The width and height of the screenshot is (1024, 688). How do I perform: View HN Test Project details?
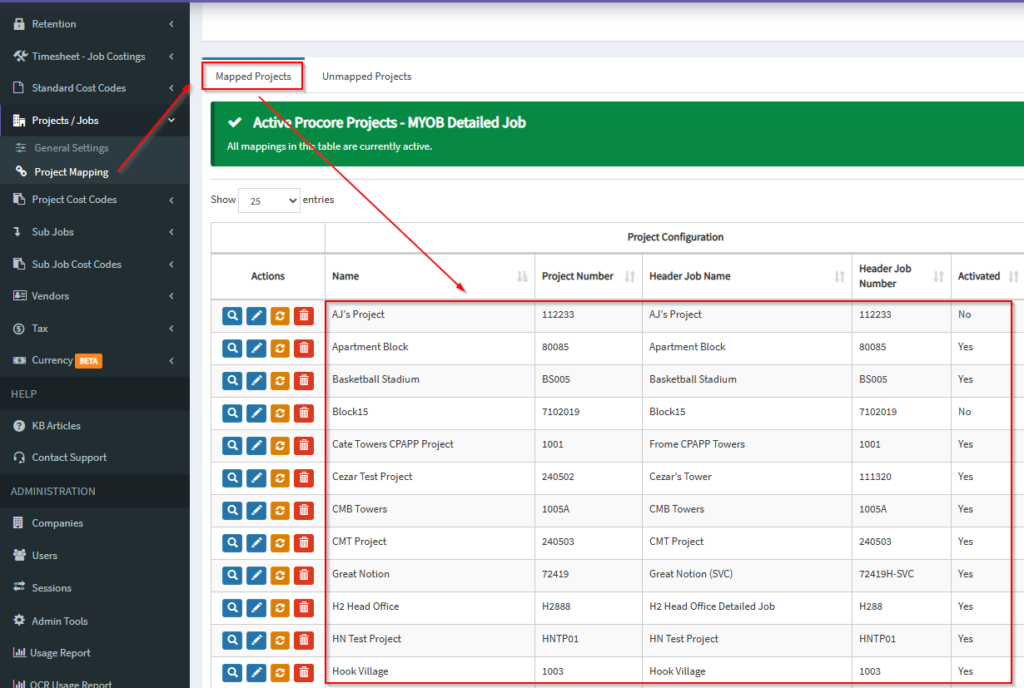point(232,640)
